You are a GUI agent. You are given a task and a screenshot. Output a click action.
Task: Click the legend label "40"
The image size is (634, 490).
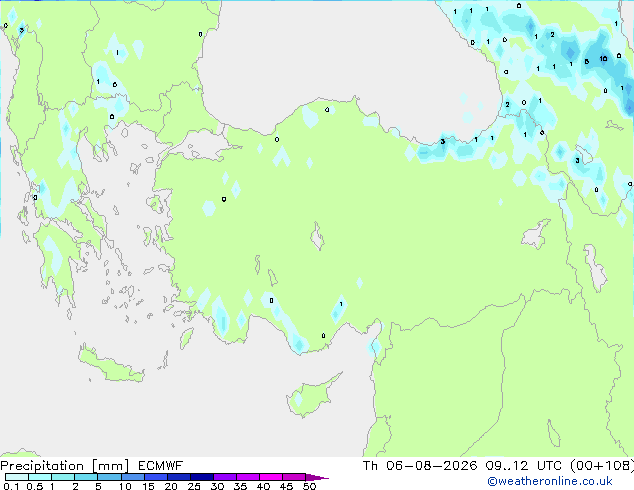[x=263, y=486]
